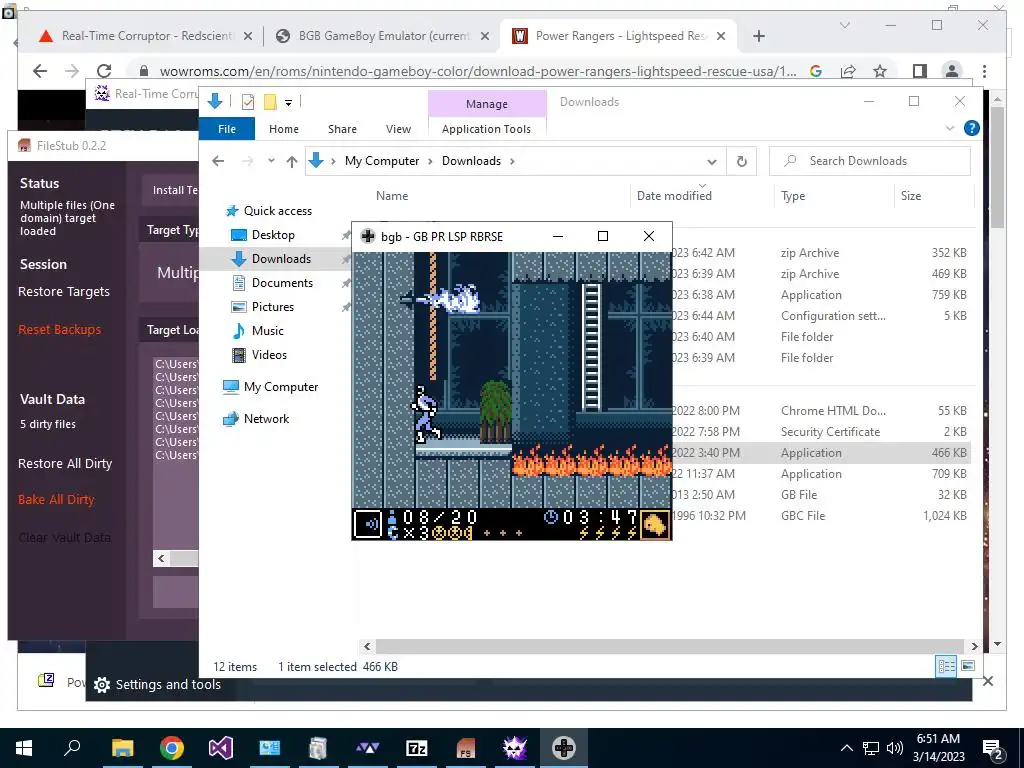Open the Explorer View ribbon tab

point(398,129)
